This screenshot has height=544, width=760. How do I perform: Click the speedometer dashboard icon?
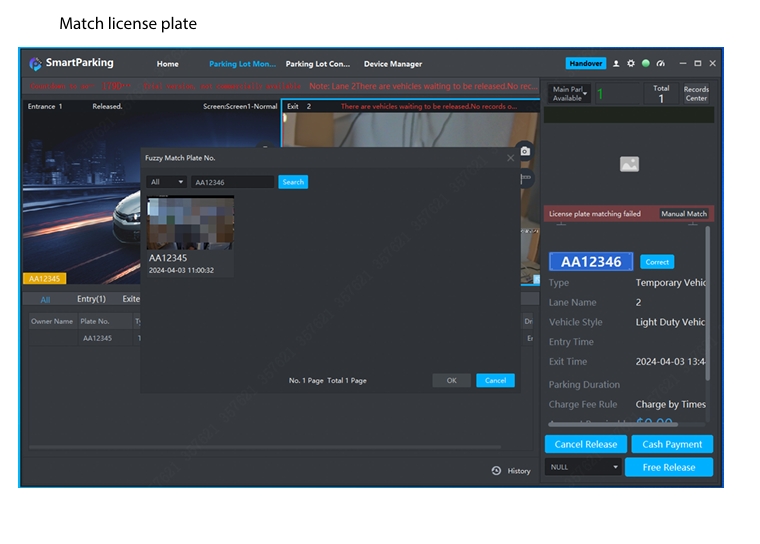point(660,63)
